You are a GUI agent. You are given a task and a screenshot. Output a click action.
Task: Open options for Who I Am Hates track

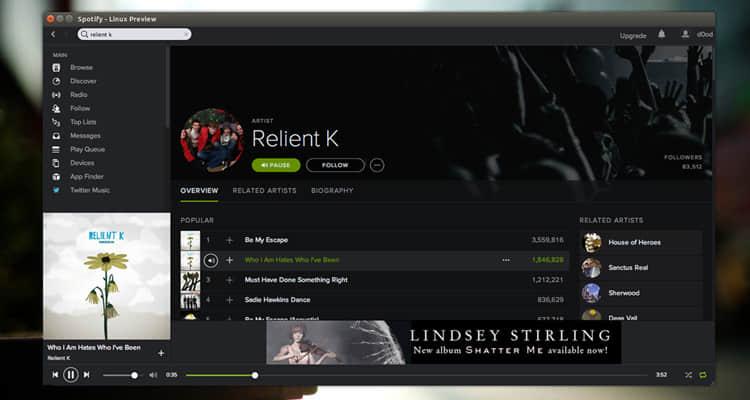coord(506,260)
